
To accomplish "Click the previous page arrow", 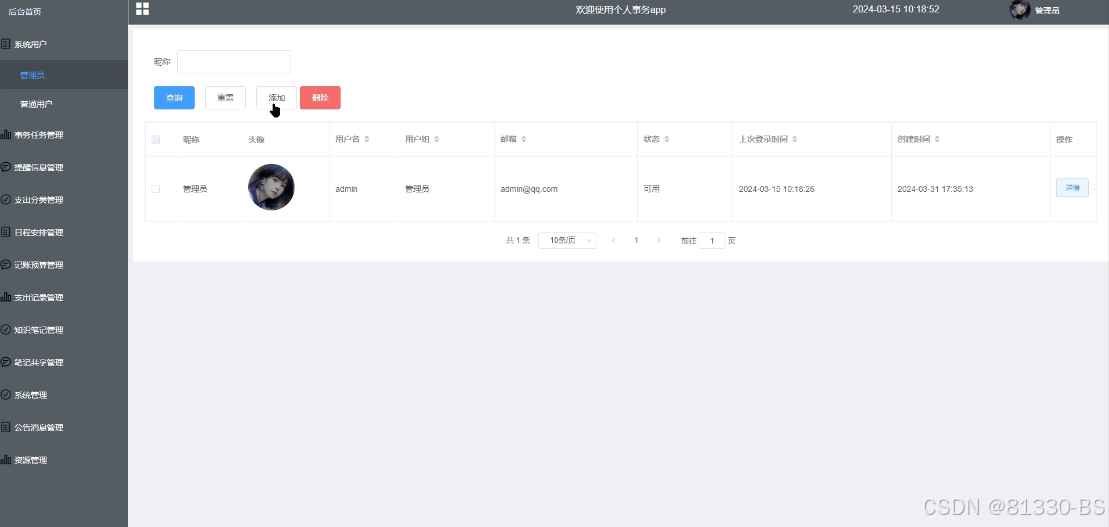I will pyautogui.click(x=613, y=241).
